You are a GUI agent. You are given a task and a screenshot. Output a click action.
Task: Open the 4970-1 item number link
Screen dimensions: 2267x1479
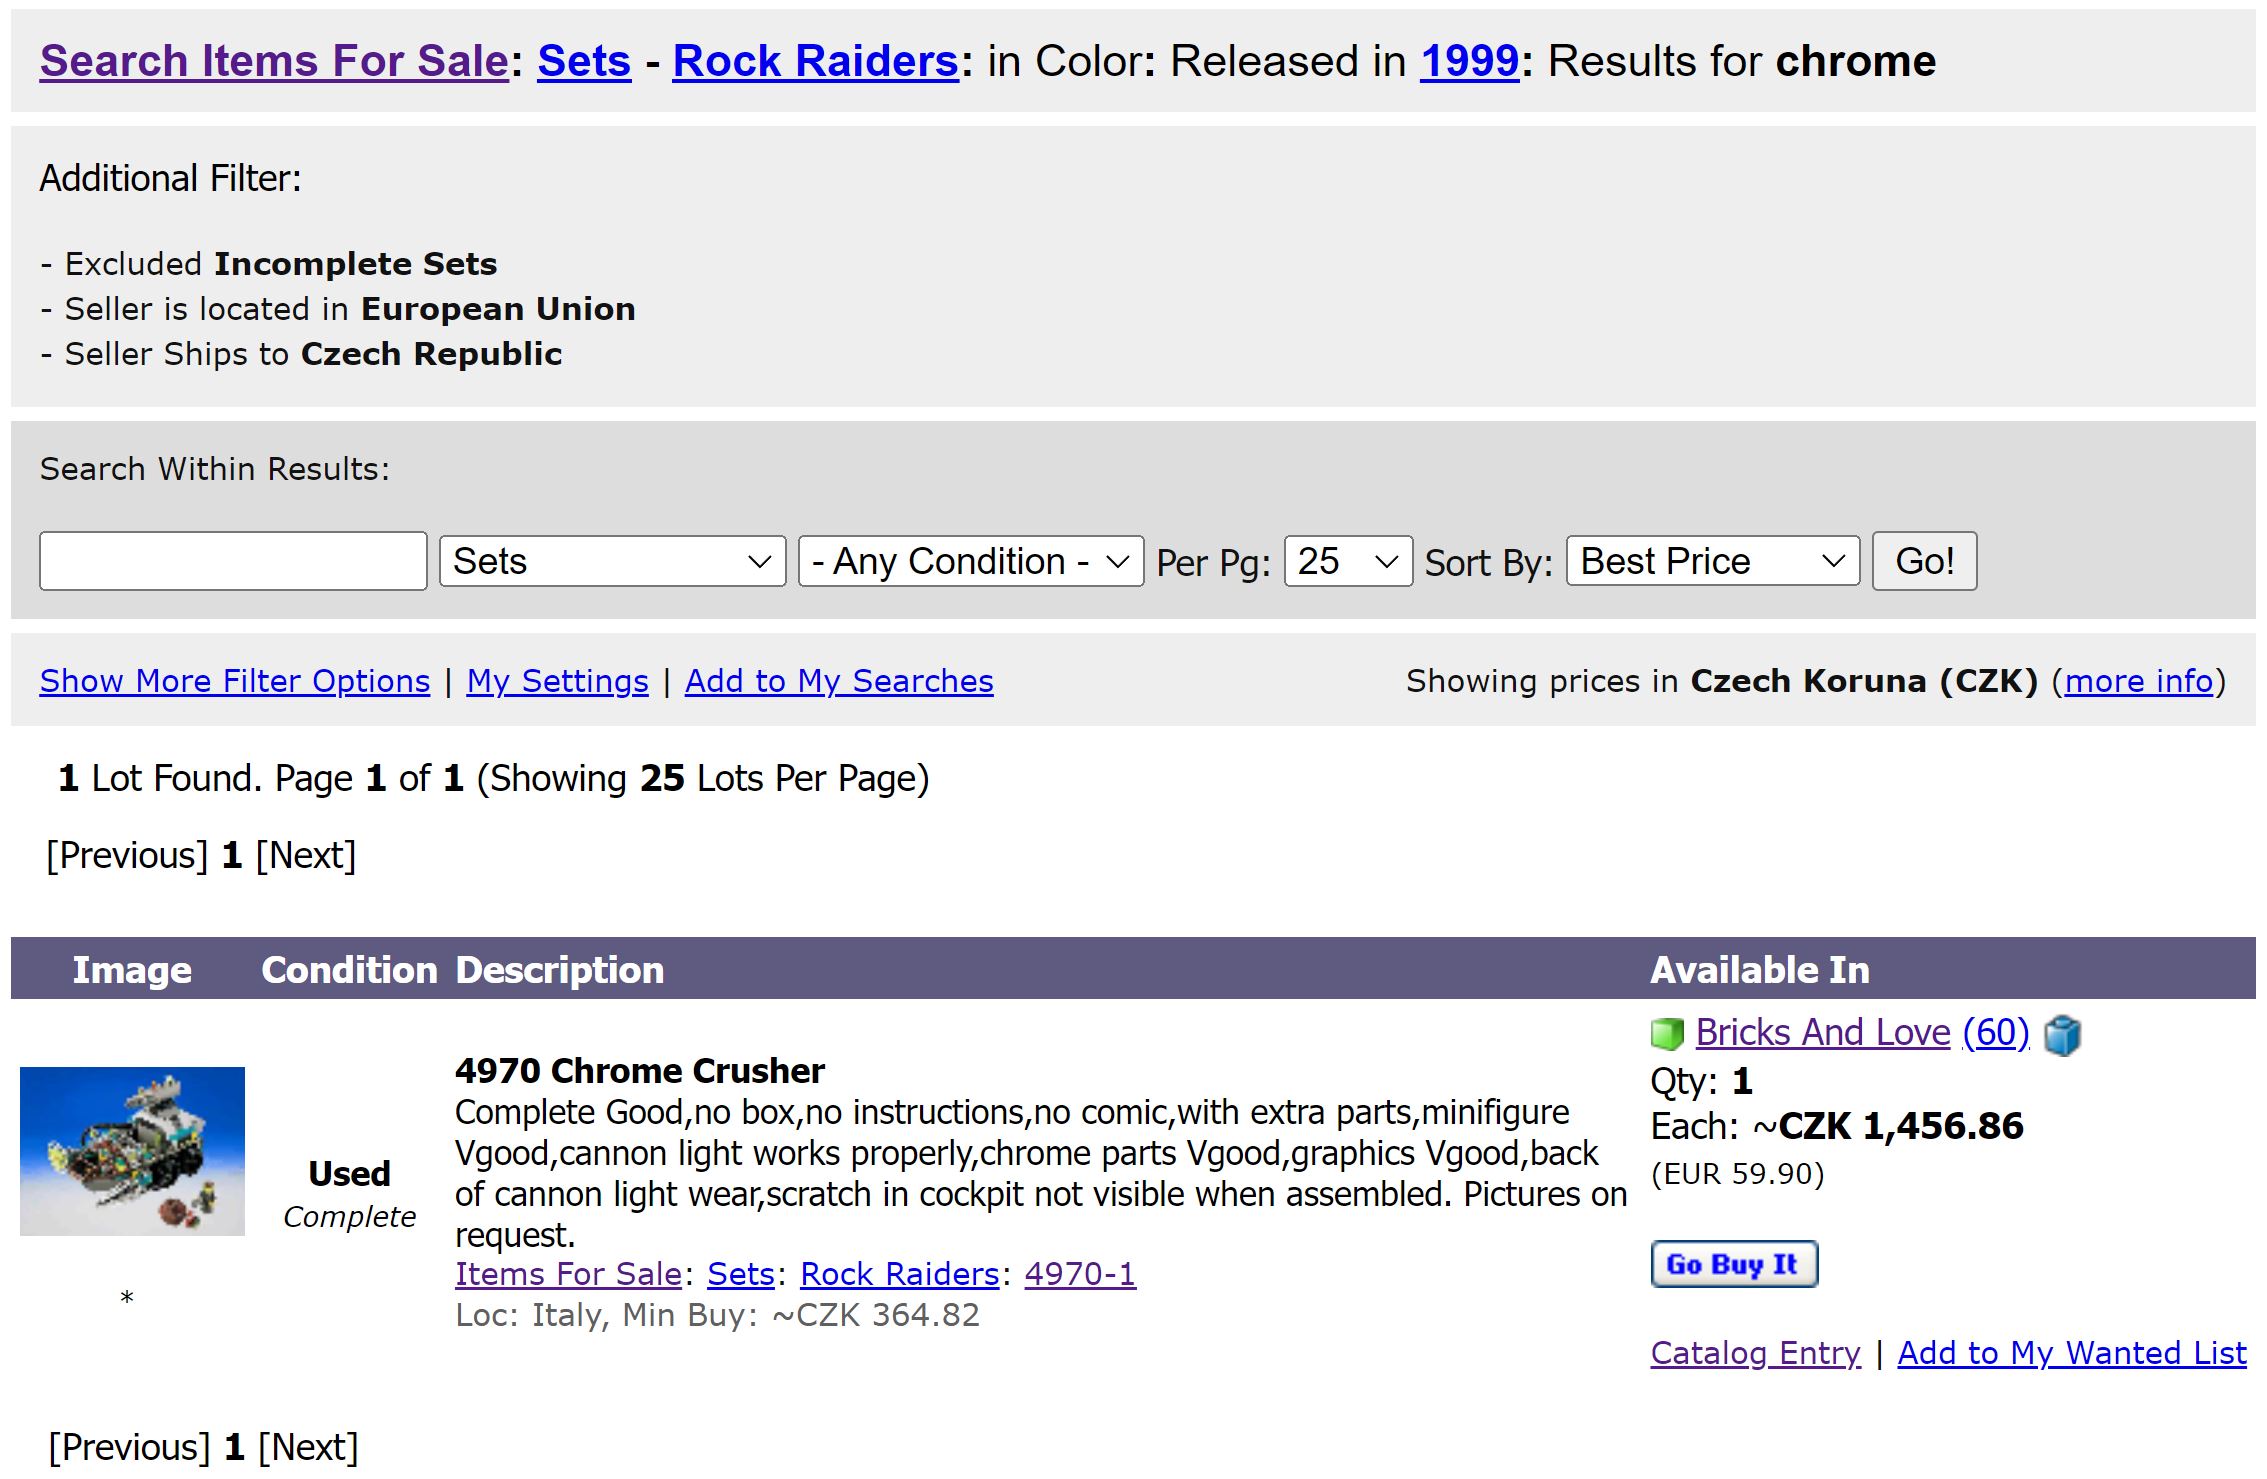click(1080, 1274)
